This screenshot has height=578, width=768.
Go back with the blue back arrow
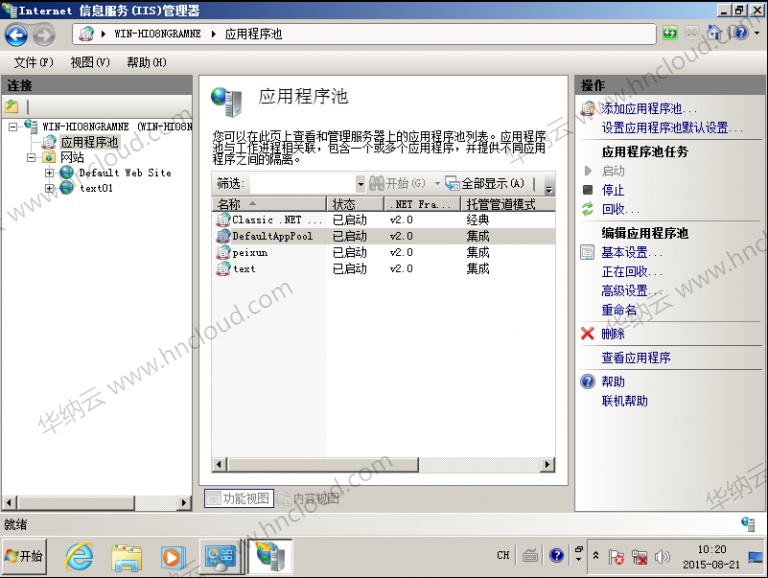pyautogui.click(x=16, y=35)
